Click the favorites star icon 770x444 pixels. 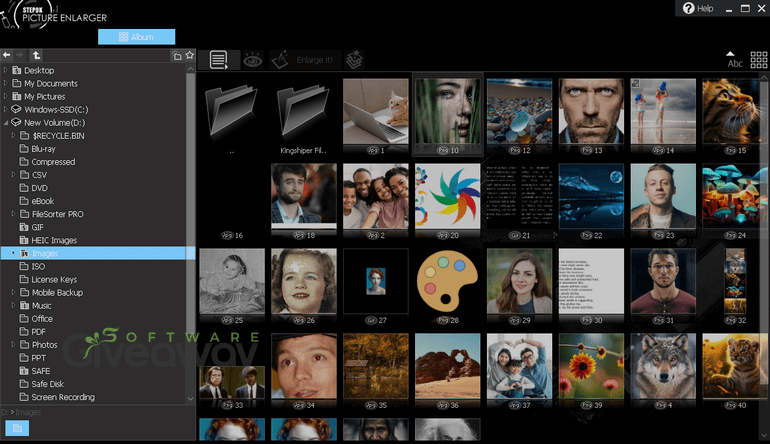click(x=190, y=55)
